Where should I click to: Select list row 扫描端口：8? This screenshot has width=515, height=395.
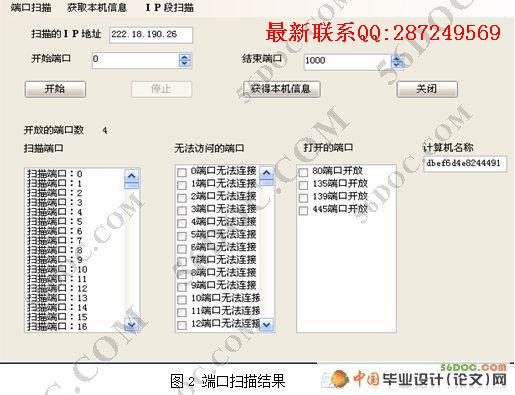[x=75, y=250]
